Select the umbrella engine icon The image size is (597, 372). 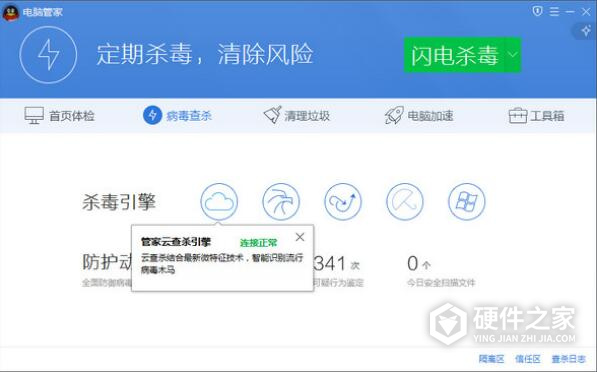click(405, 202)
